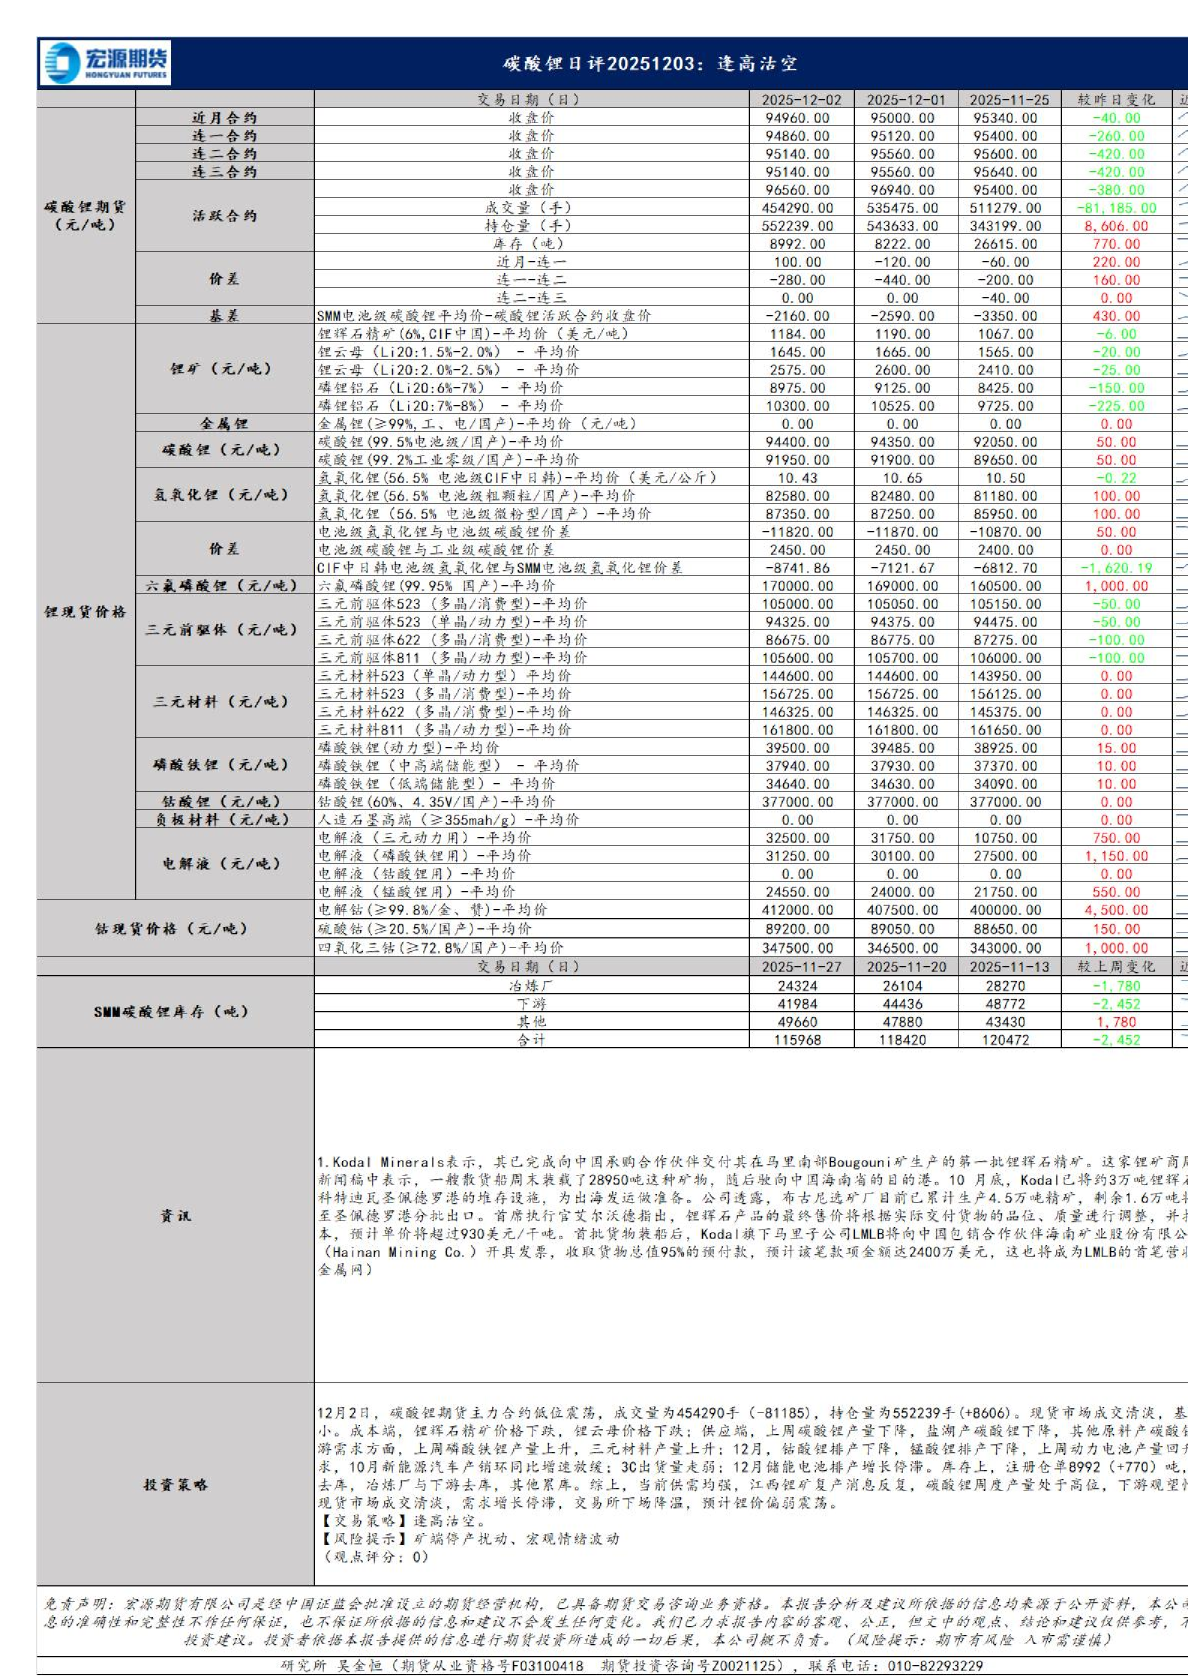This screenshot has width=1188, height=1680.
Task: Click the 资讯 section heading
Action: click(x=175, y=1216)
